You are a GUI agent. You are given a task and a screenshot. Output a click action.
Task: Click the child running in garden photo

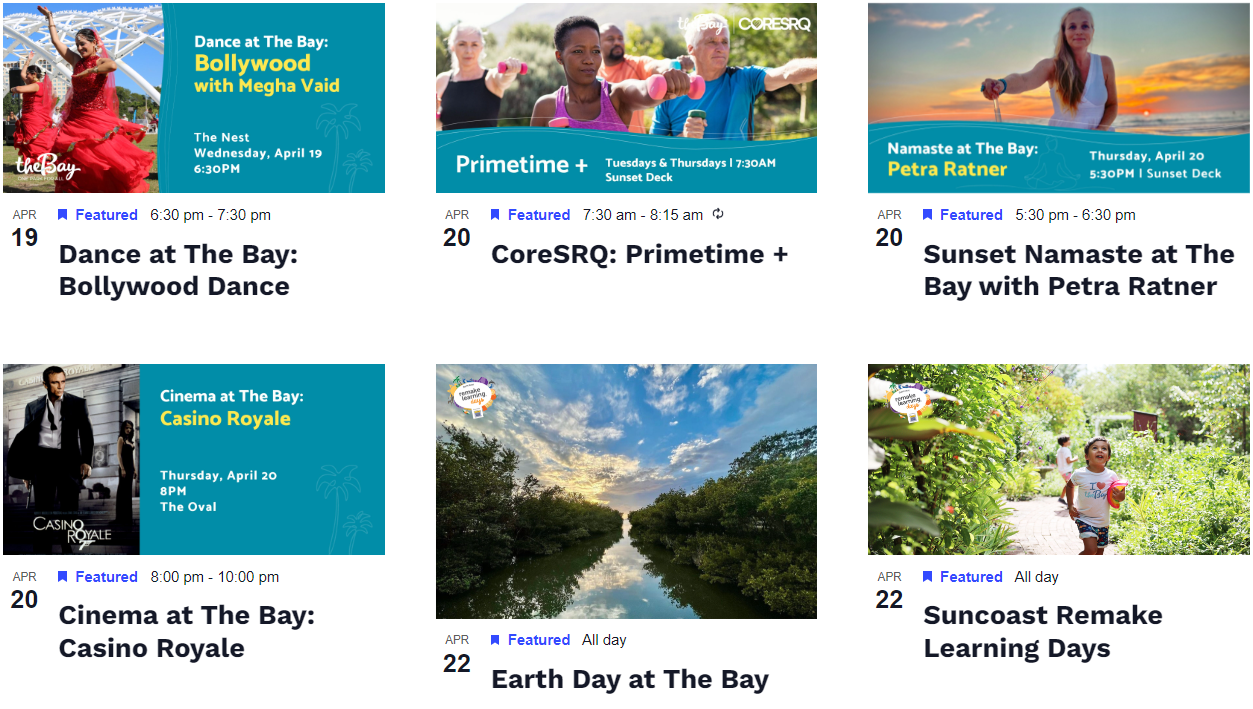(x=1058, y=459)
